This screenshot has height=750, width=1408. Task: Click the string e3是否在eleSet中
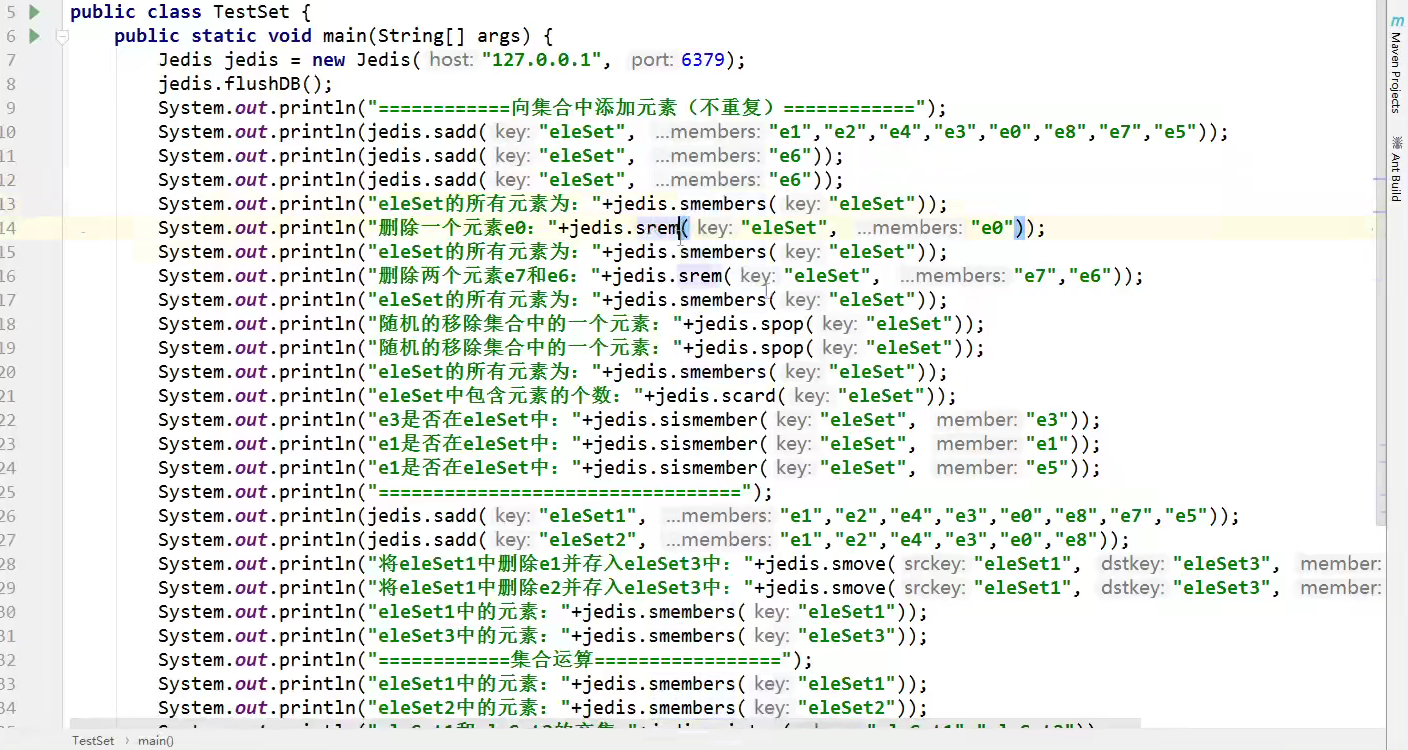click(x=473, y=420)
